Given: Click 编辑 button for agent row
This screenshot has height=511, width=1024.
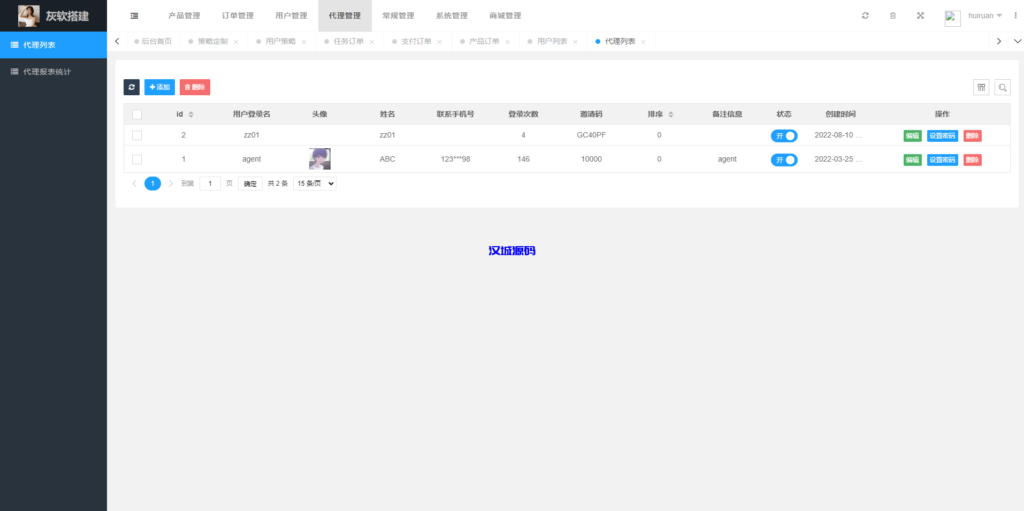Looking at the screenshot, I should point(912,160).
